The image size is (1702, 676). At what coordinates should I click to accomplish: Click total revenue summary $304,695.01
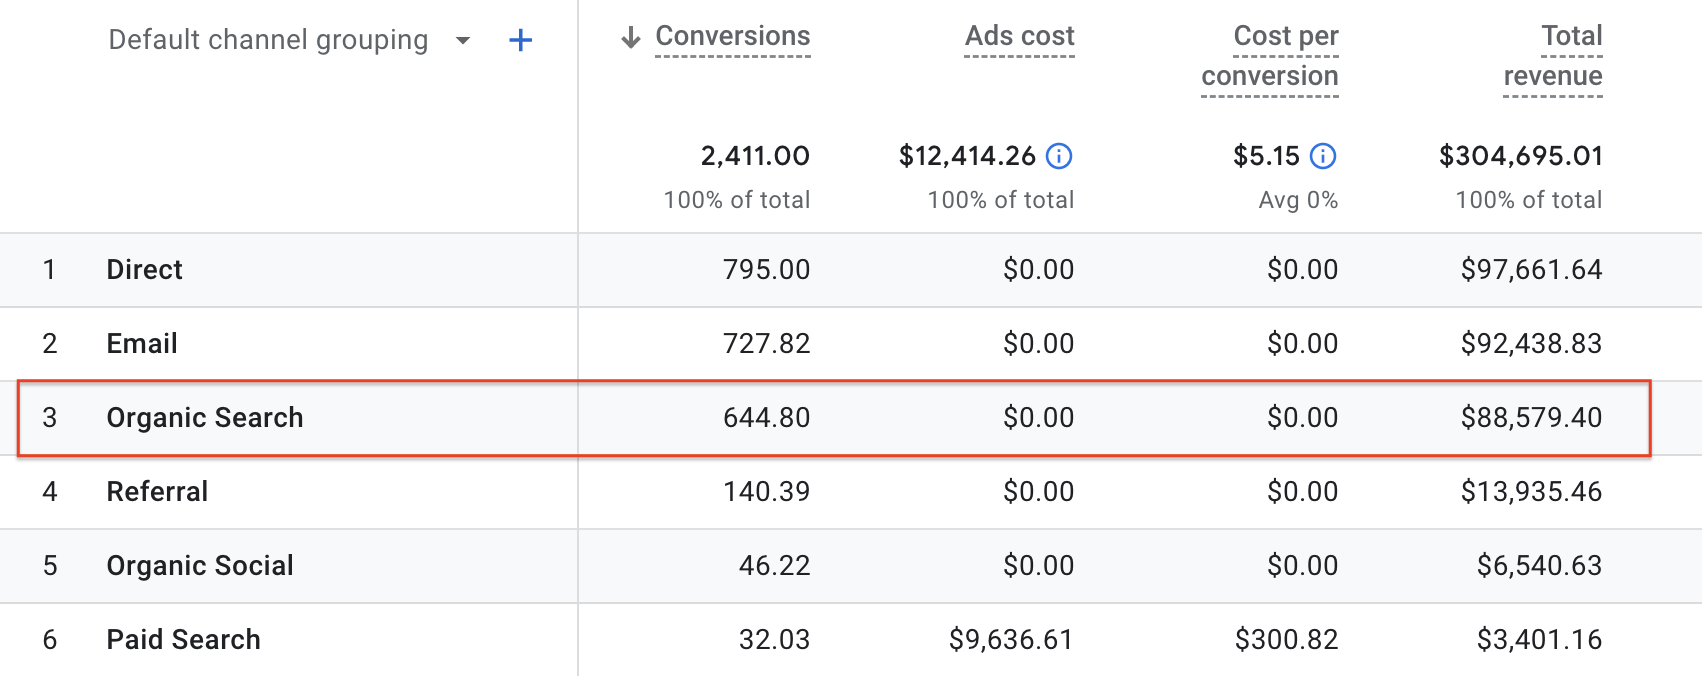(1520, 156)
